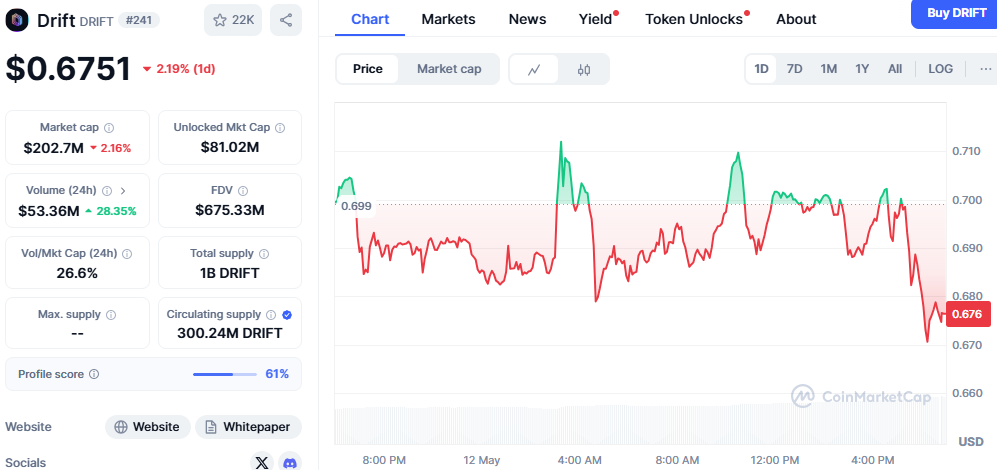Viewport: 997px width, 470px height.
Task: Click the volume bars beneath the chart
Action: [640, 425]
